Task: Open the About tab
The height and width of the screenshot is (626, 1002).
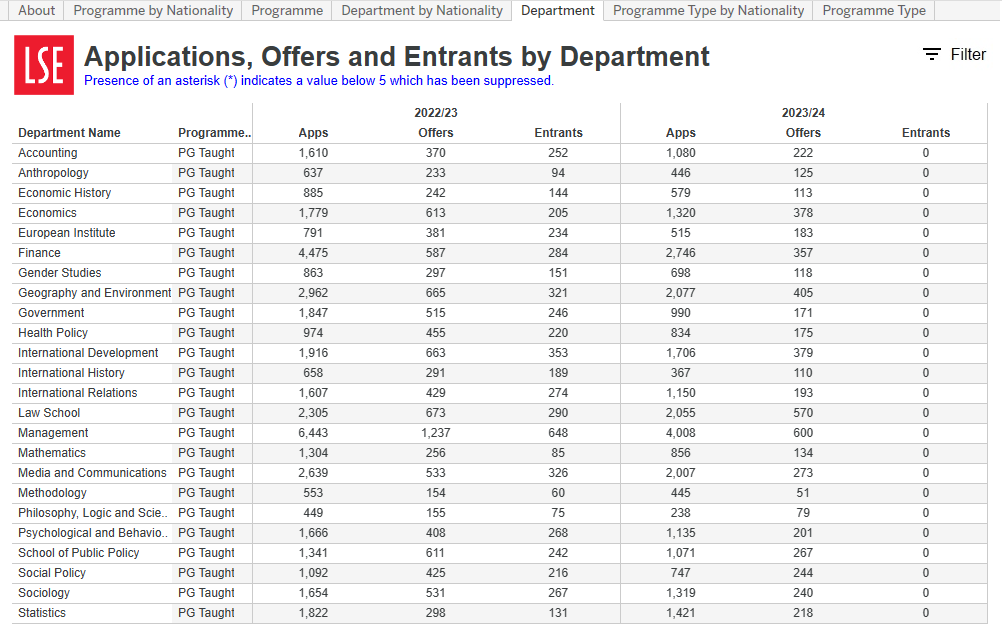Action: pos(37,11)
